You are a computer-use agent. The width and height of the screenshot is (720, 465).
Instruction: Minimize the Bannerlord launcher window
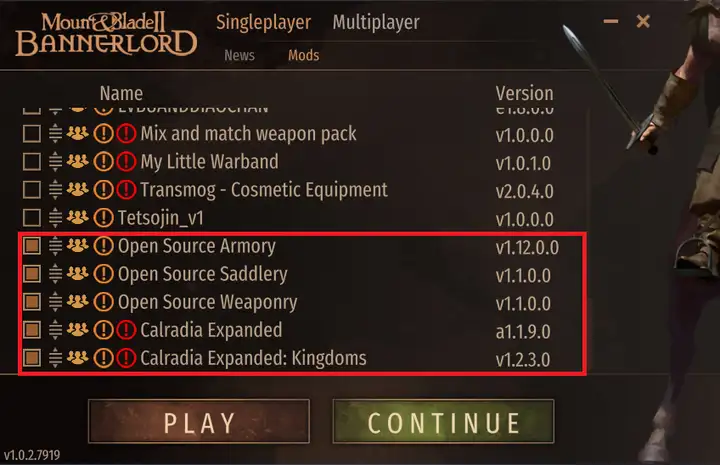[x=611, y=21]
